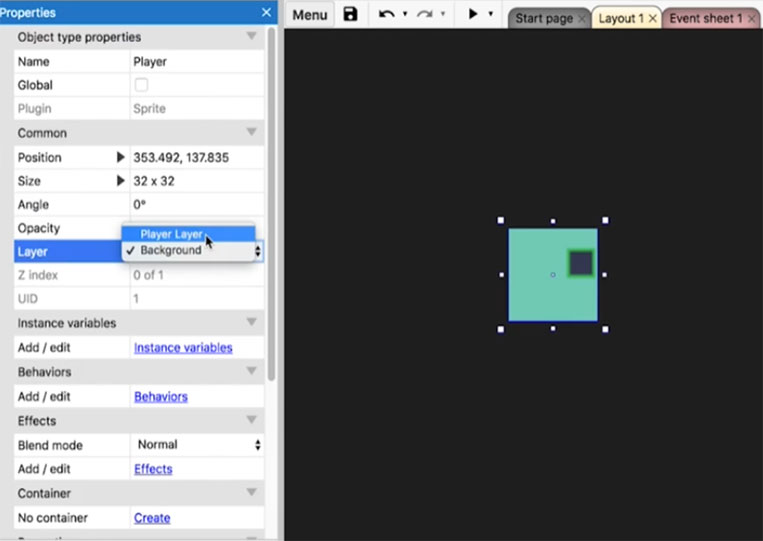Edit the Size value 32 x 32
This screenshot has height=541, width=763.
197,181
